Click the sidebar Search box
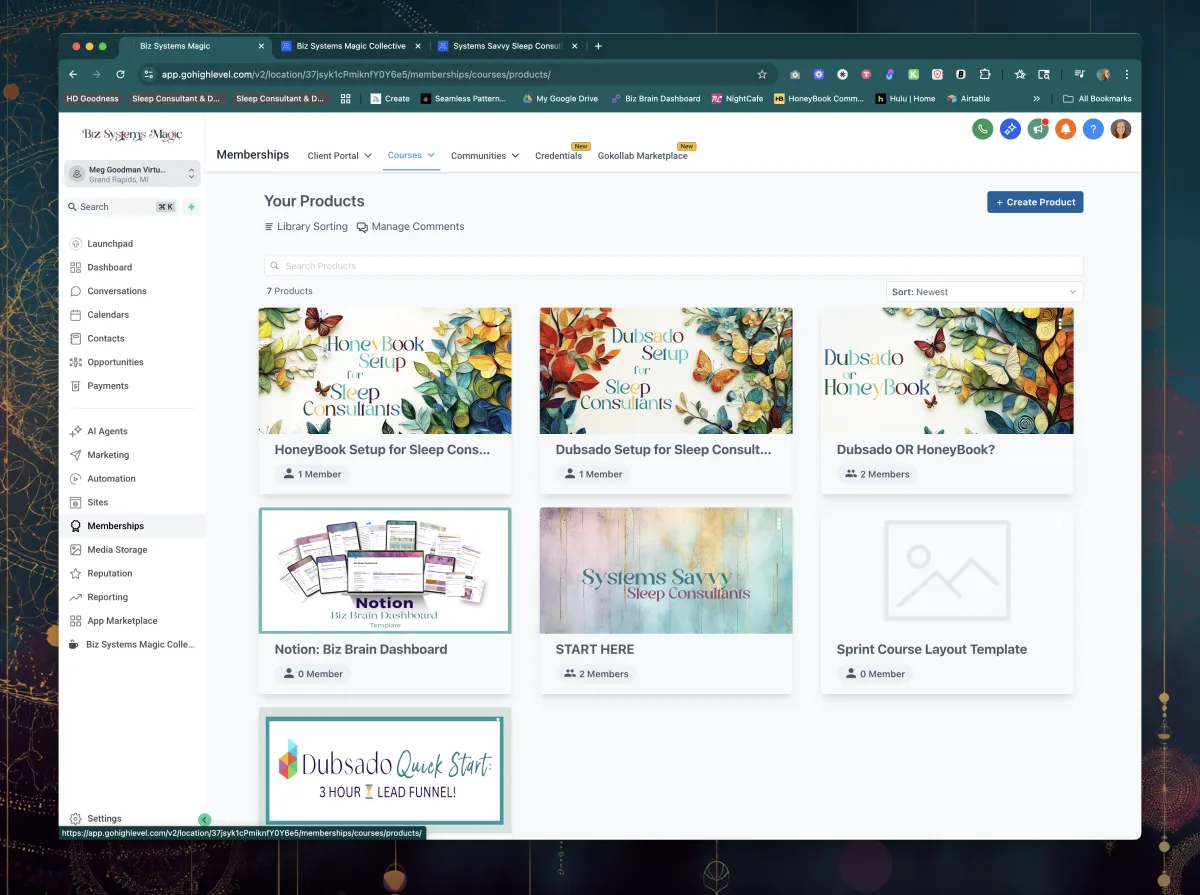Viewport: 1200px width, 895px height. click(122, 207)
